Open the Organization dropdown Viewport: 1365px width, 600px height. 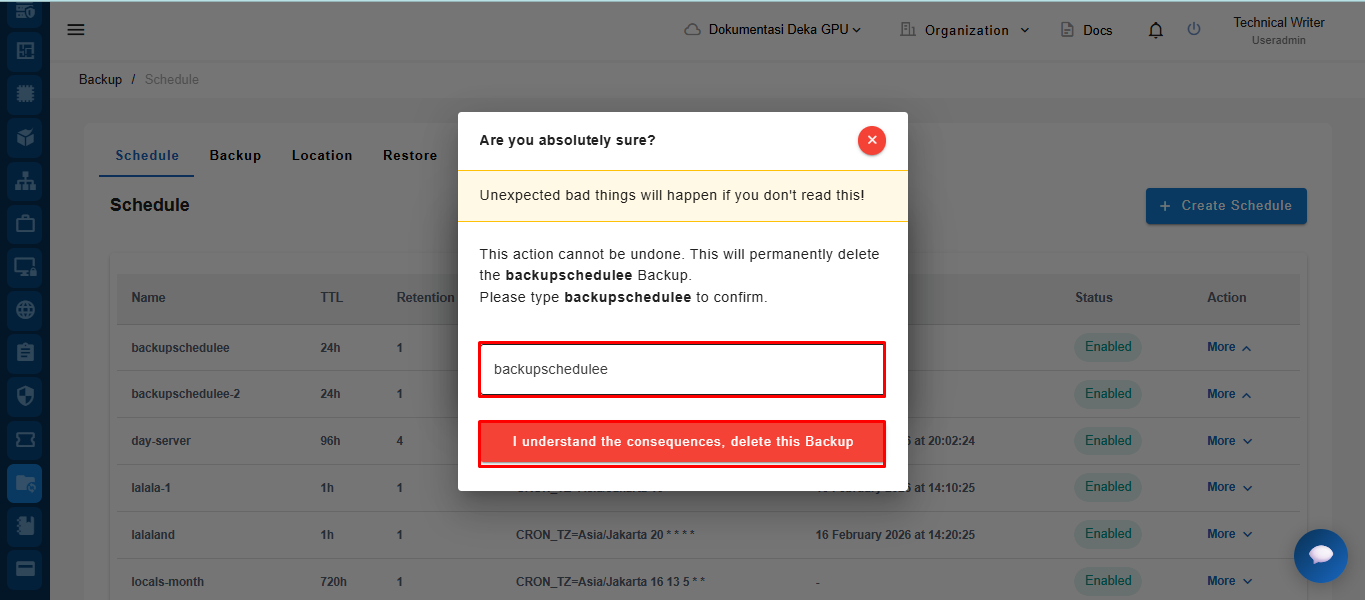coord(965,30)
